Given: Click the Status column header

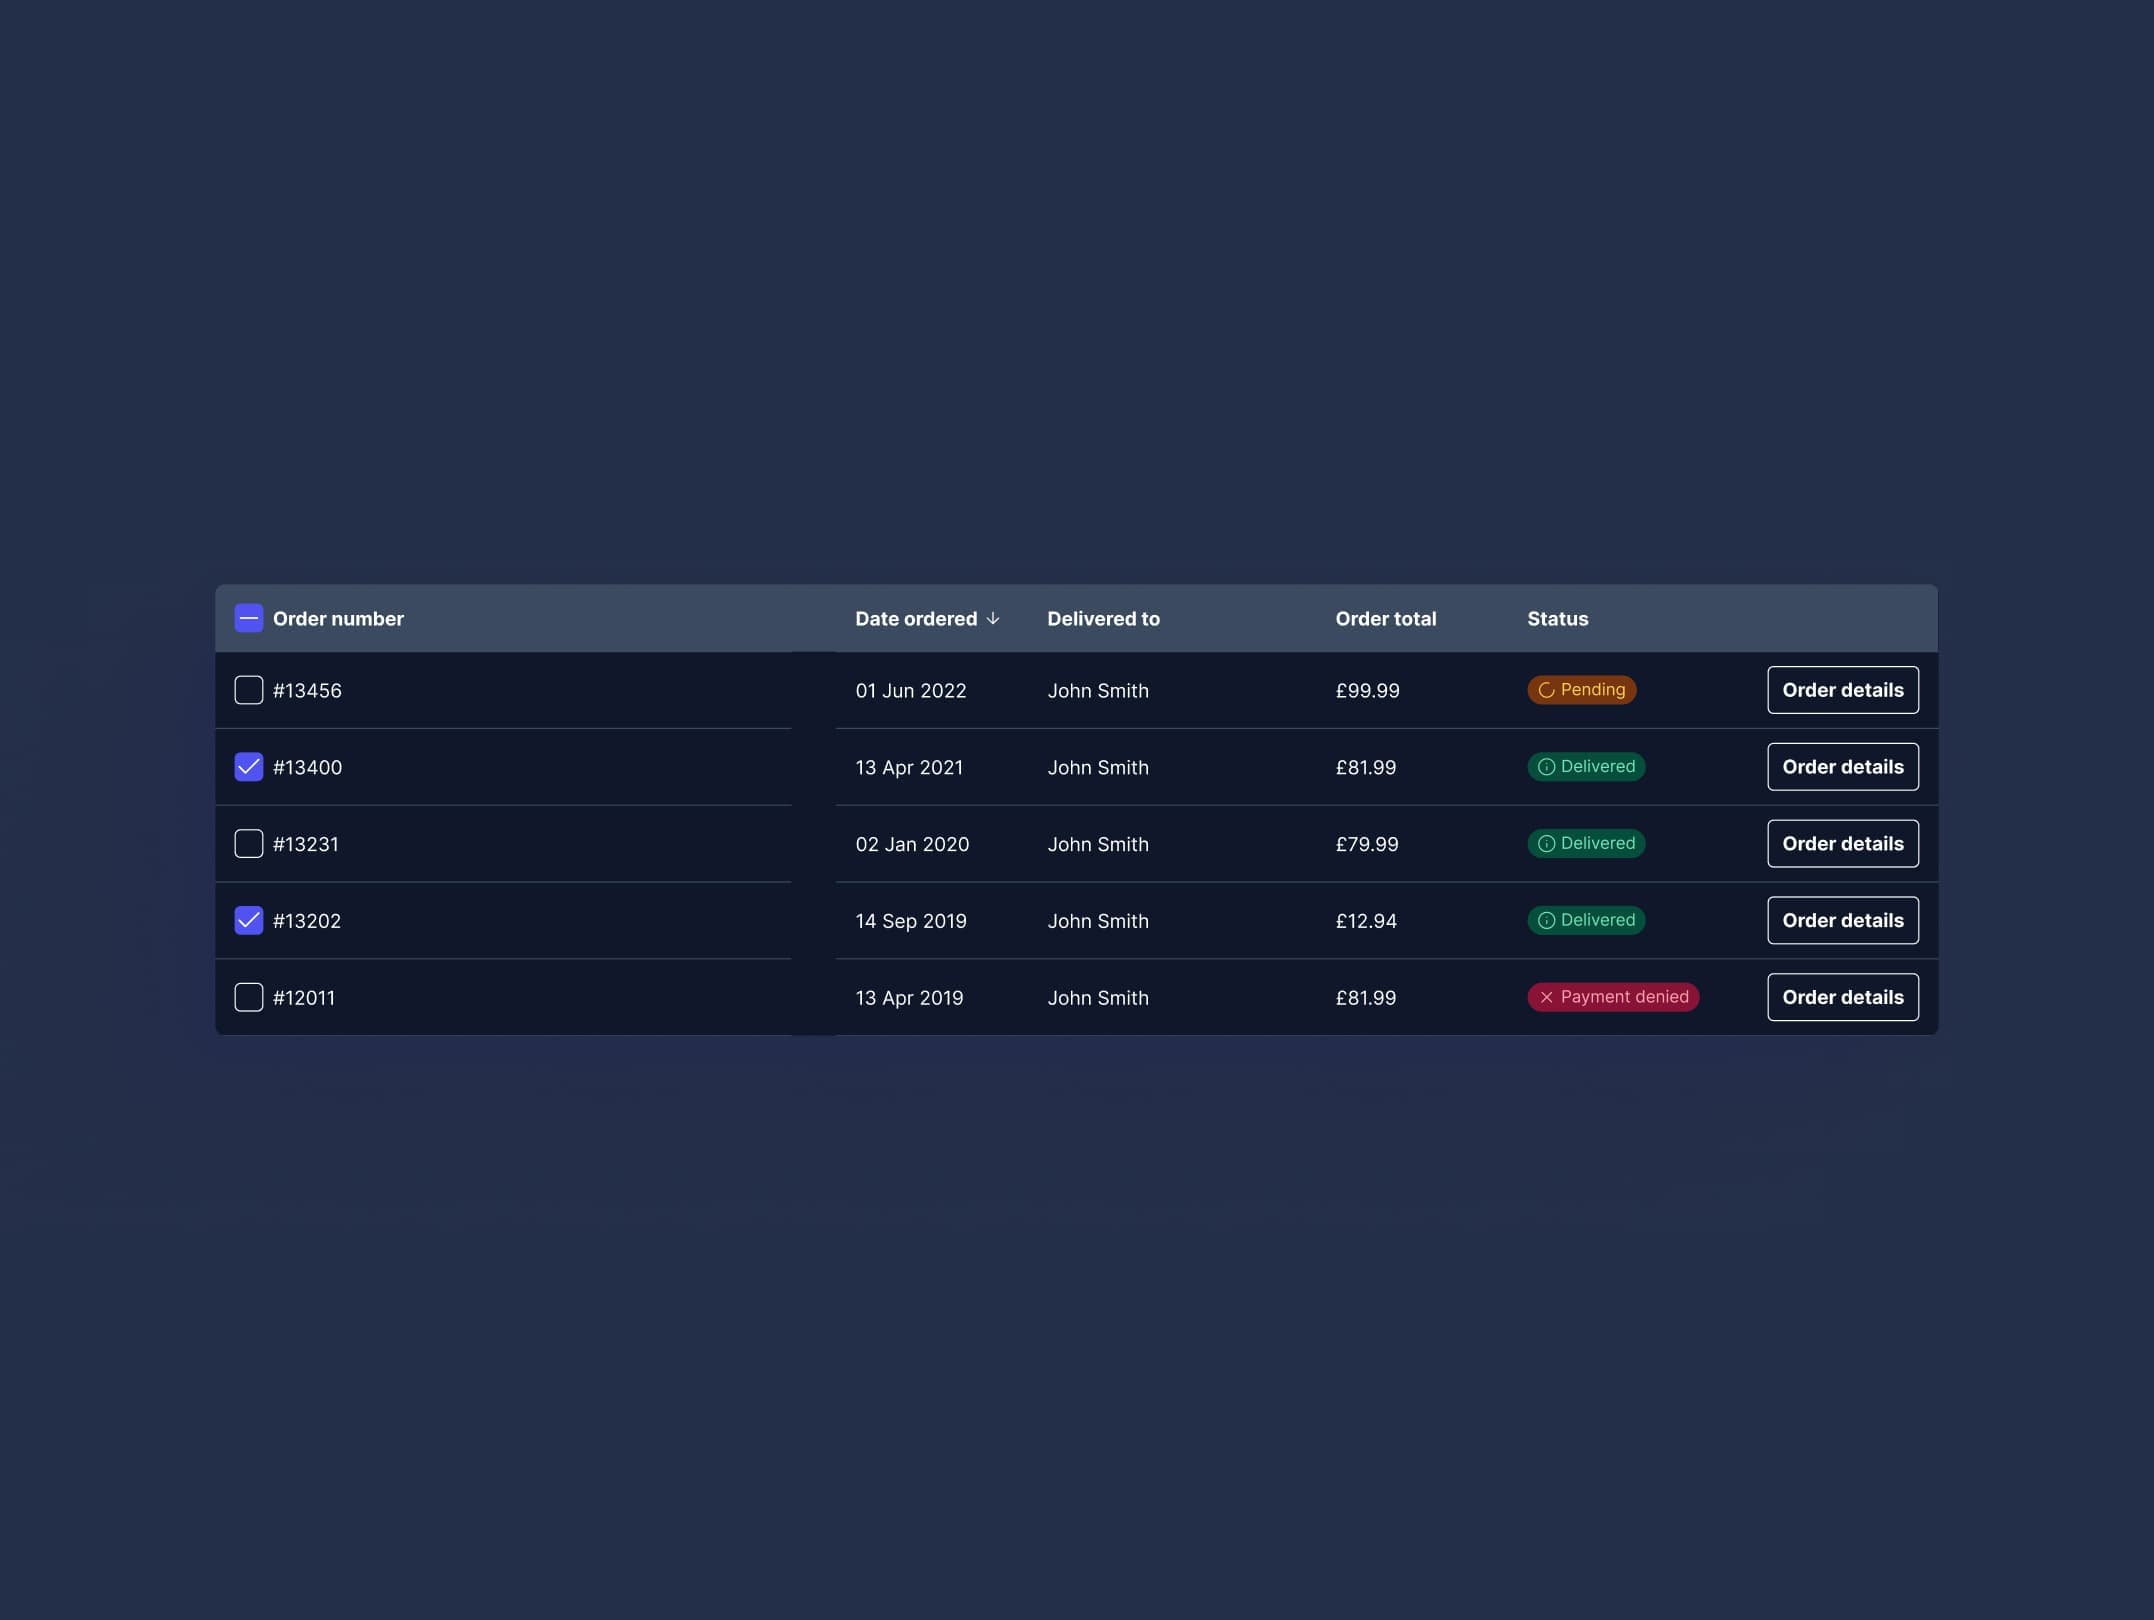Looking at the screenshot, I should pyautogui.click(x=1557, y=619).
